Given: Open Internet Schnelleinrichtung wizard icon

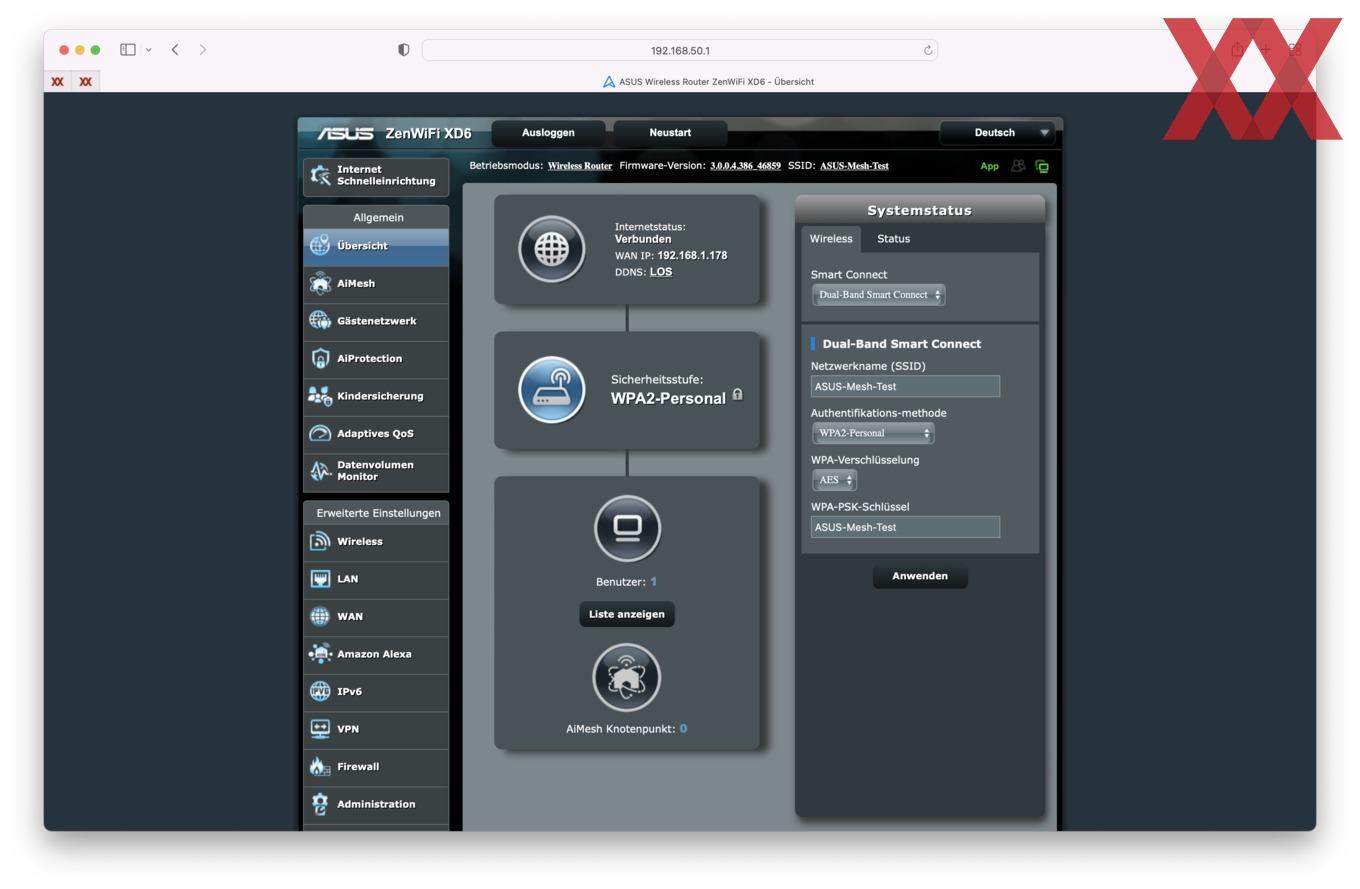Looking at the screenshot, I should coord(320,175).
